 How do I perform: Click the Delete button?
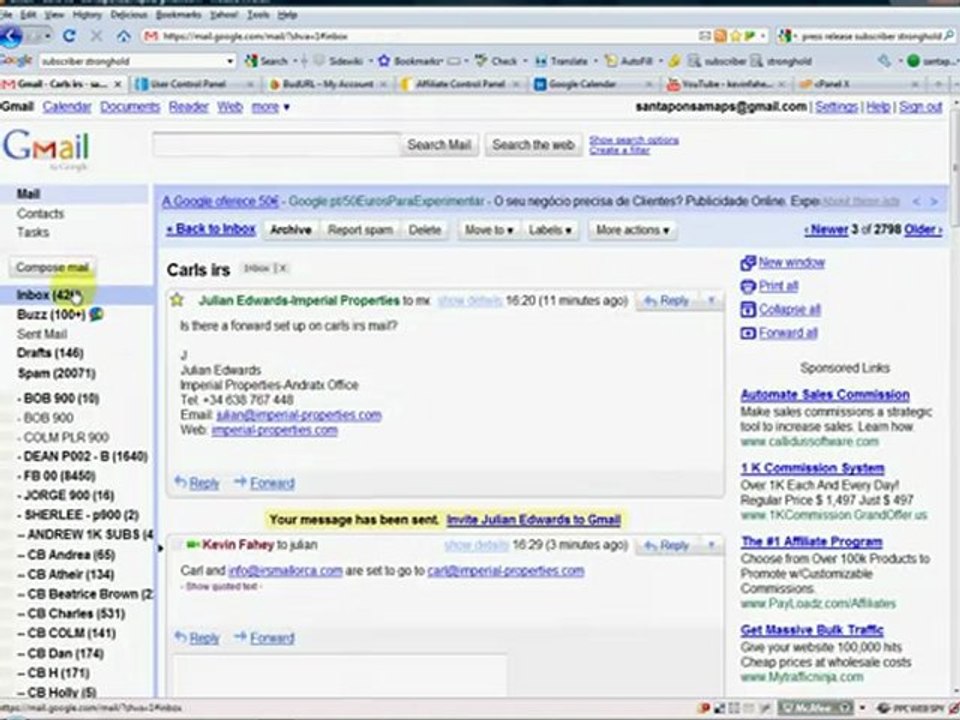(x=425, y=230)
